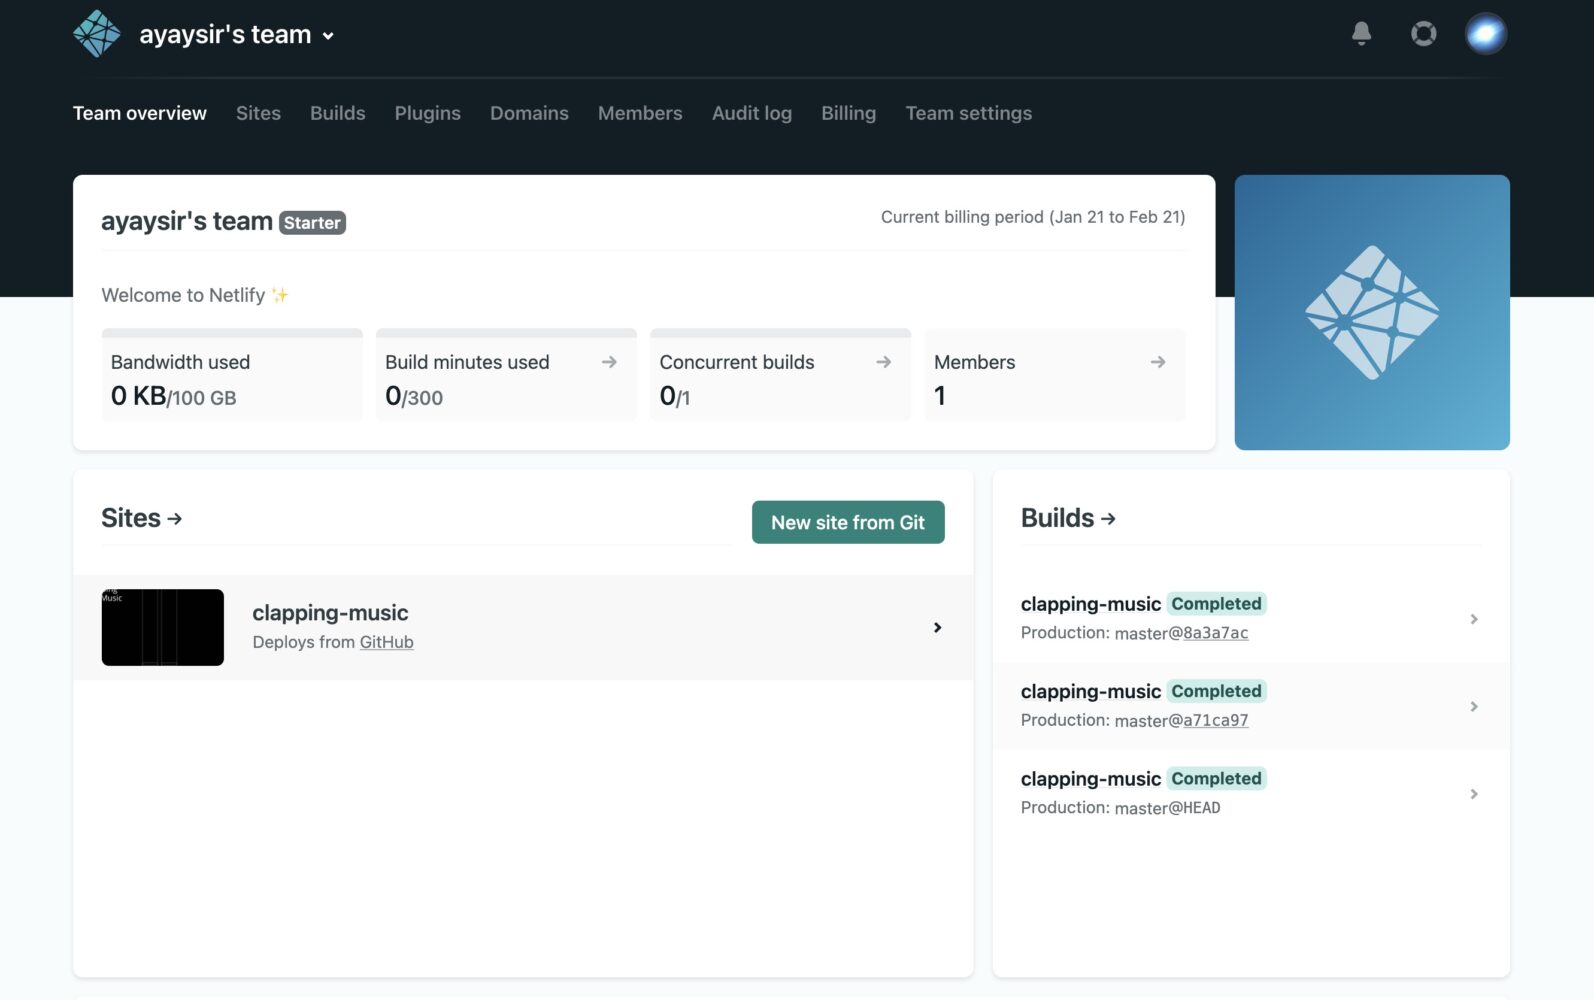Expand the ayaysir's team switcher dropdown
Viewport: 1594px width, 1000px height.
(x=328, y=36)
